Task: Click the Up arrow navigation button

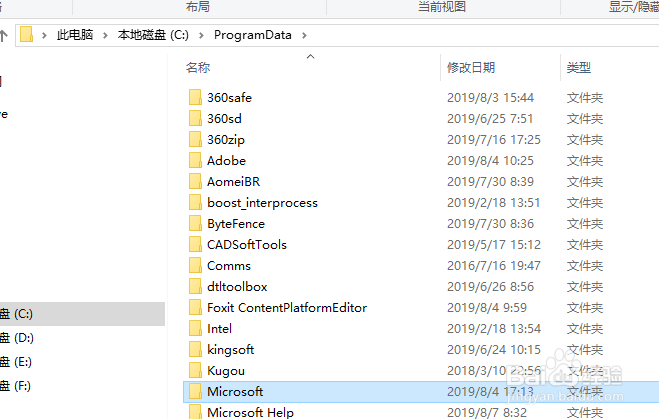Action: (x=4, y=35)
